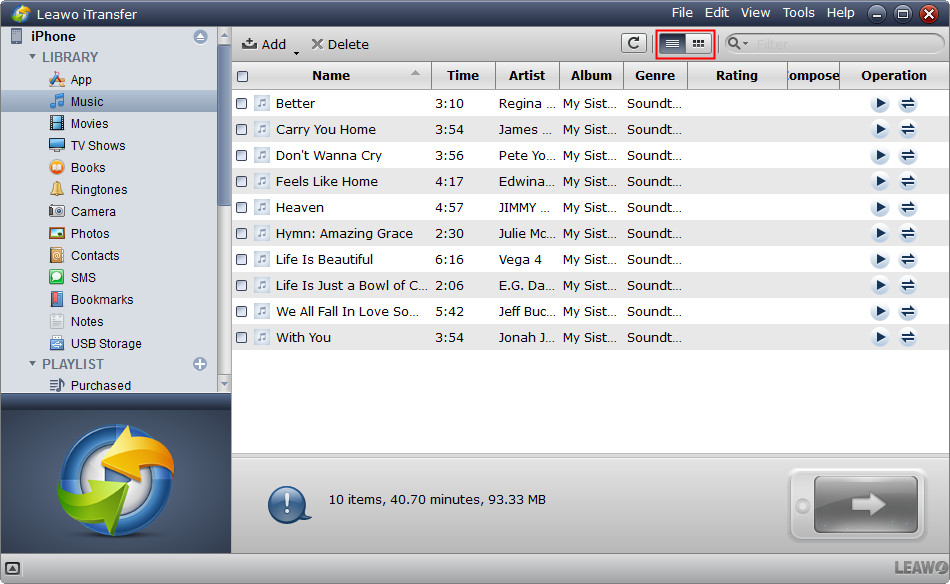Add a new playlist with plus icon
The image size is (950, 584).
click(x=200, y=364)
